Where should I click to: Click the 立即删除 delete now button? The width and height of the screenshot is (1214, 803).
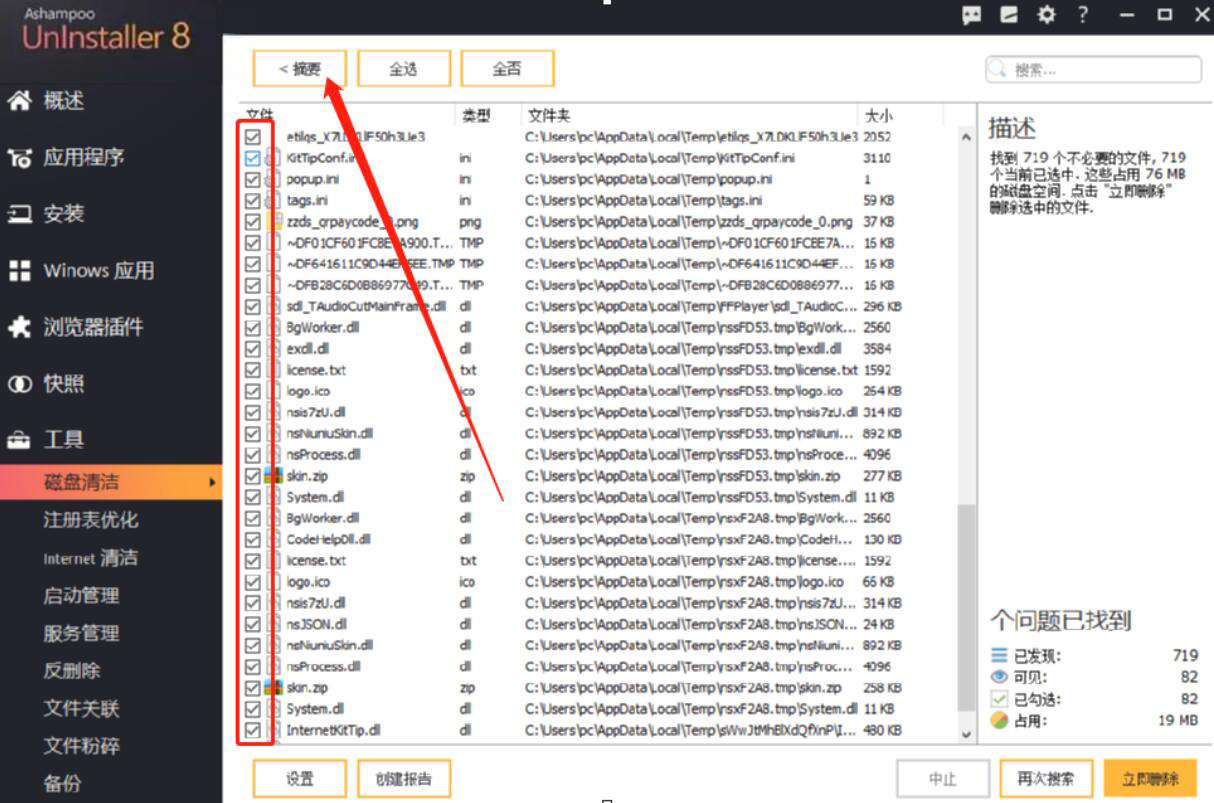coord(1151,779)
